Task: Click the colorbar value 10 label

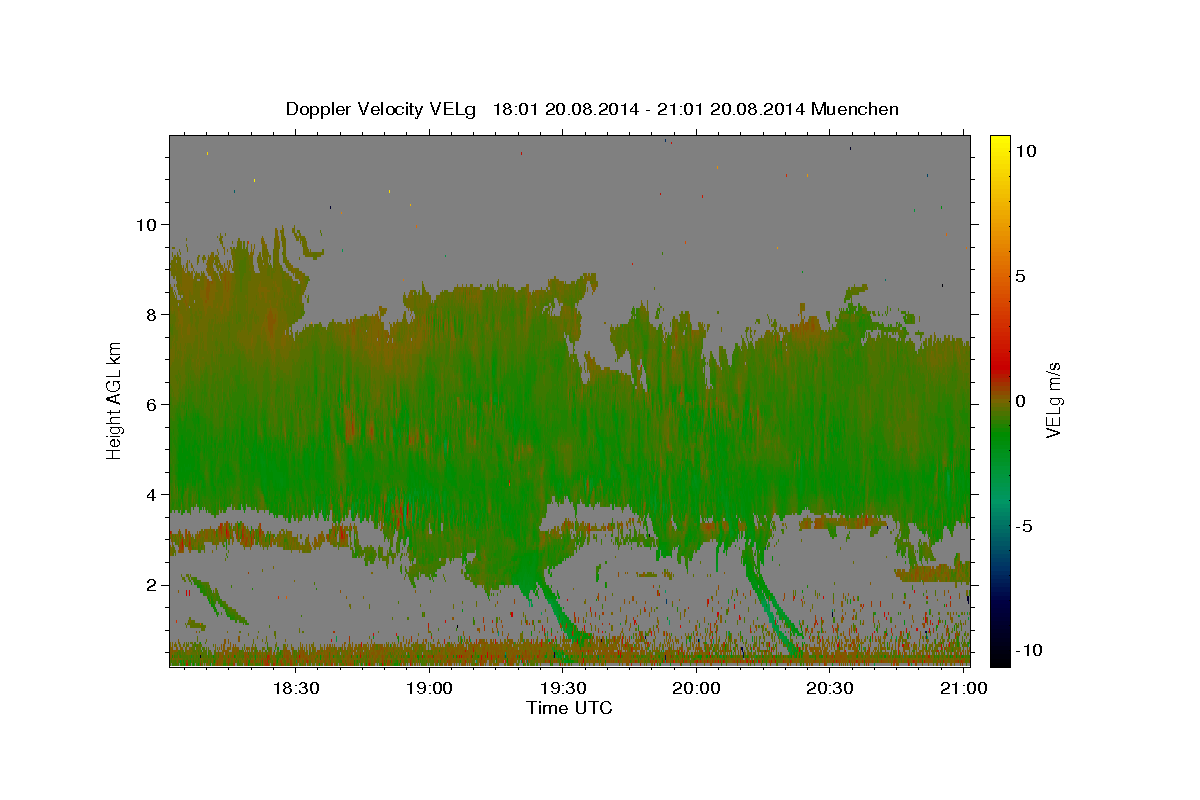Action: (x=1026, y=150)
